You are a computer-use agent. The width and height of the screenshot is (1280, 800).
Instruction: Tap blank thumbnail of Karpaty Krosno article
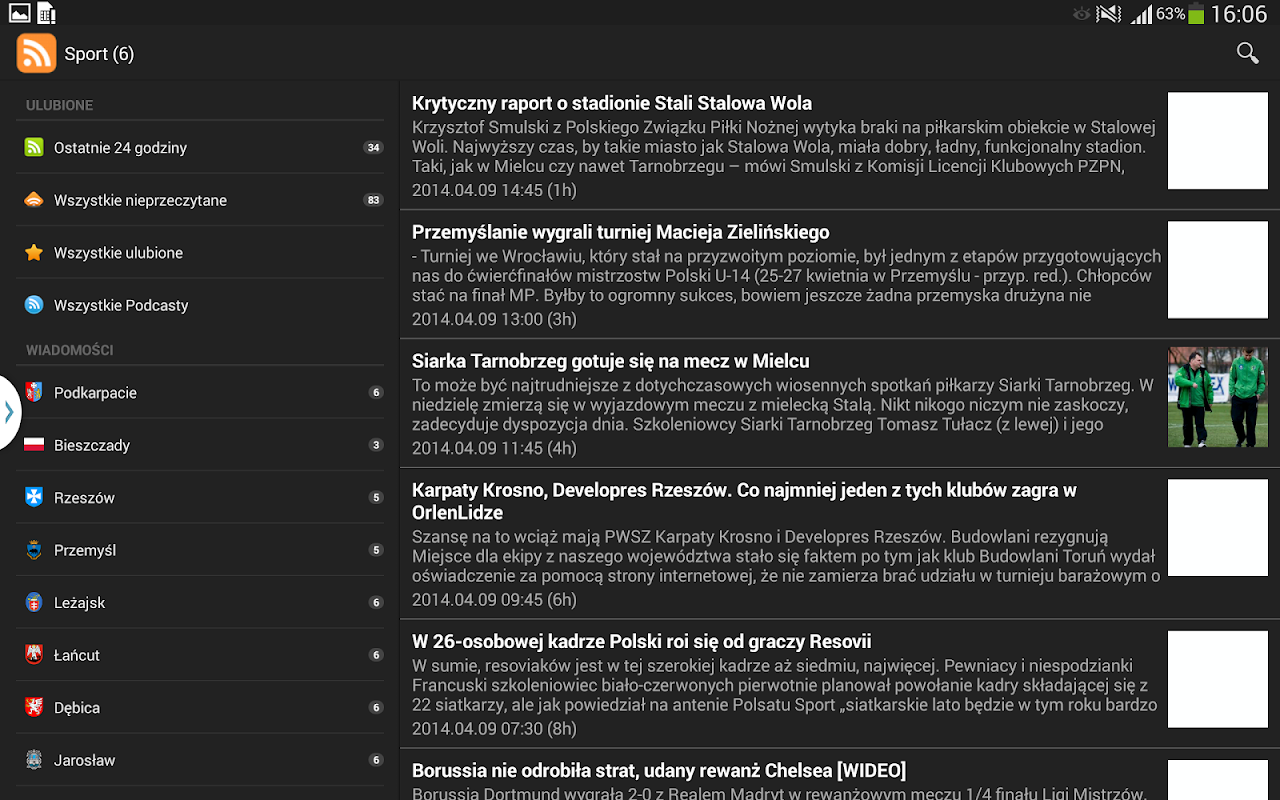(1217, 527)
